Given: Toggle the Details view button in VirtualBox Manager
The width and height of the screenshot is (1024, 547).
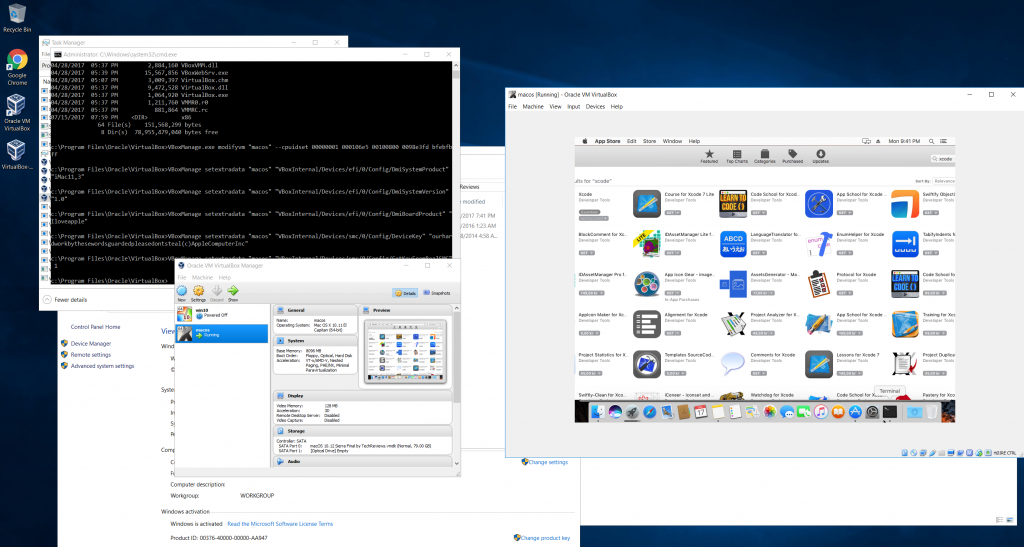Looking at the screenshot, I should (405, 293).
